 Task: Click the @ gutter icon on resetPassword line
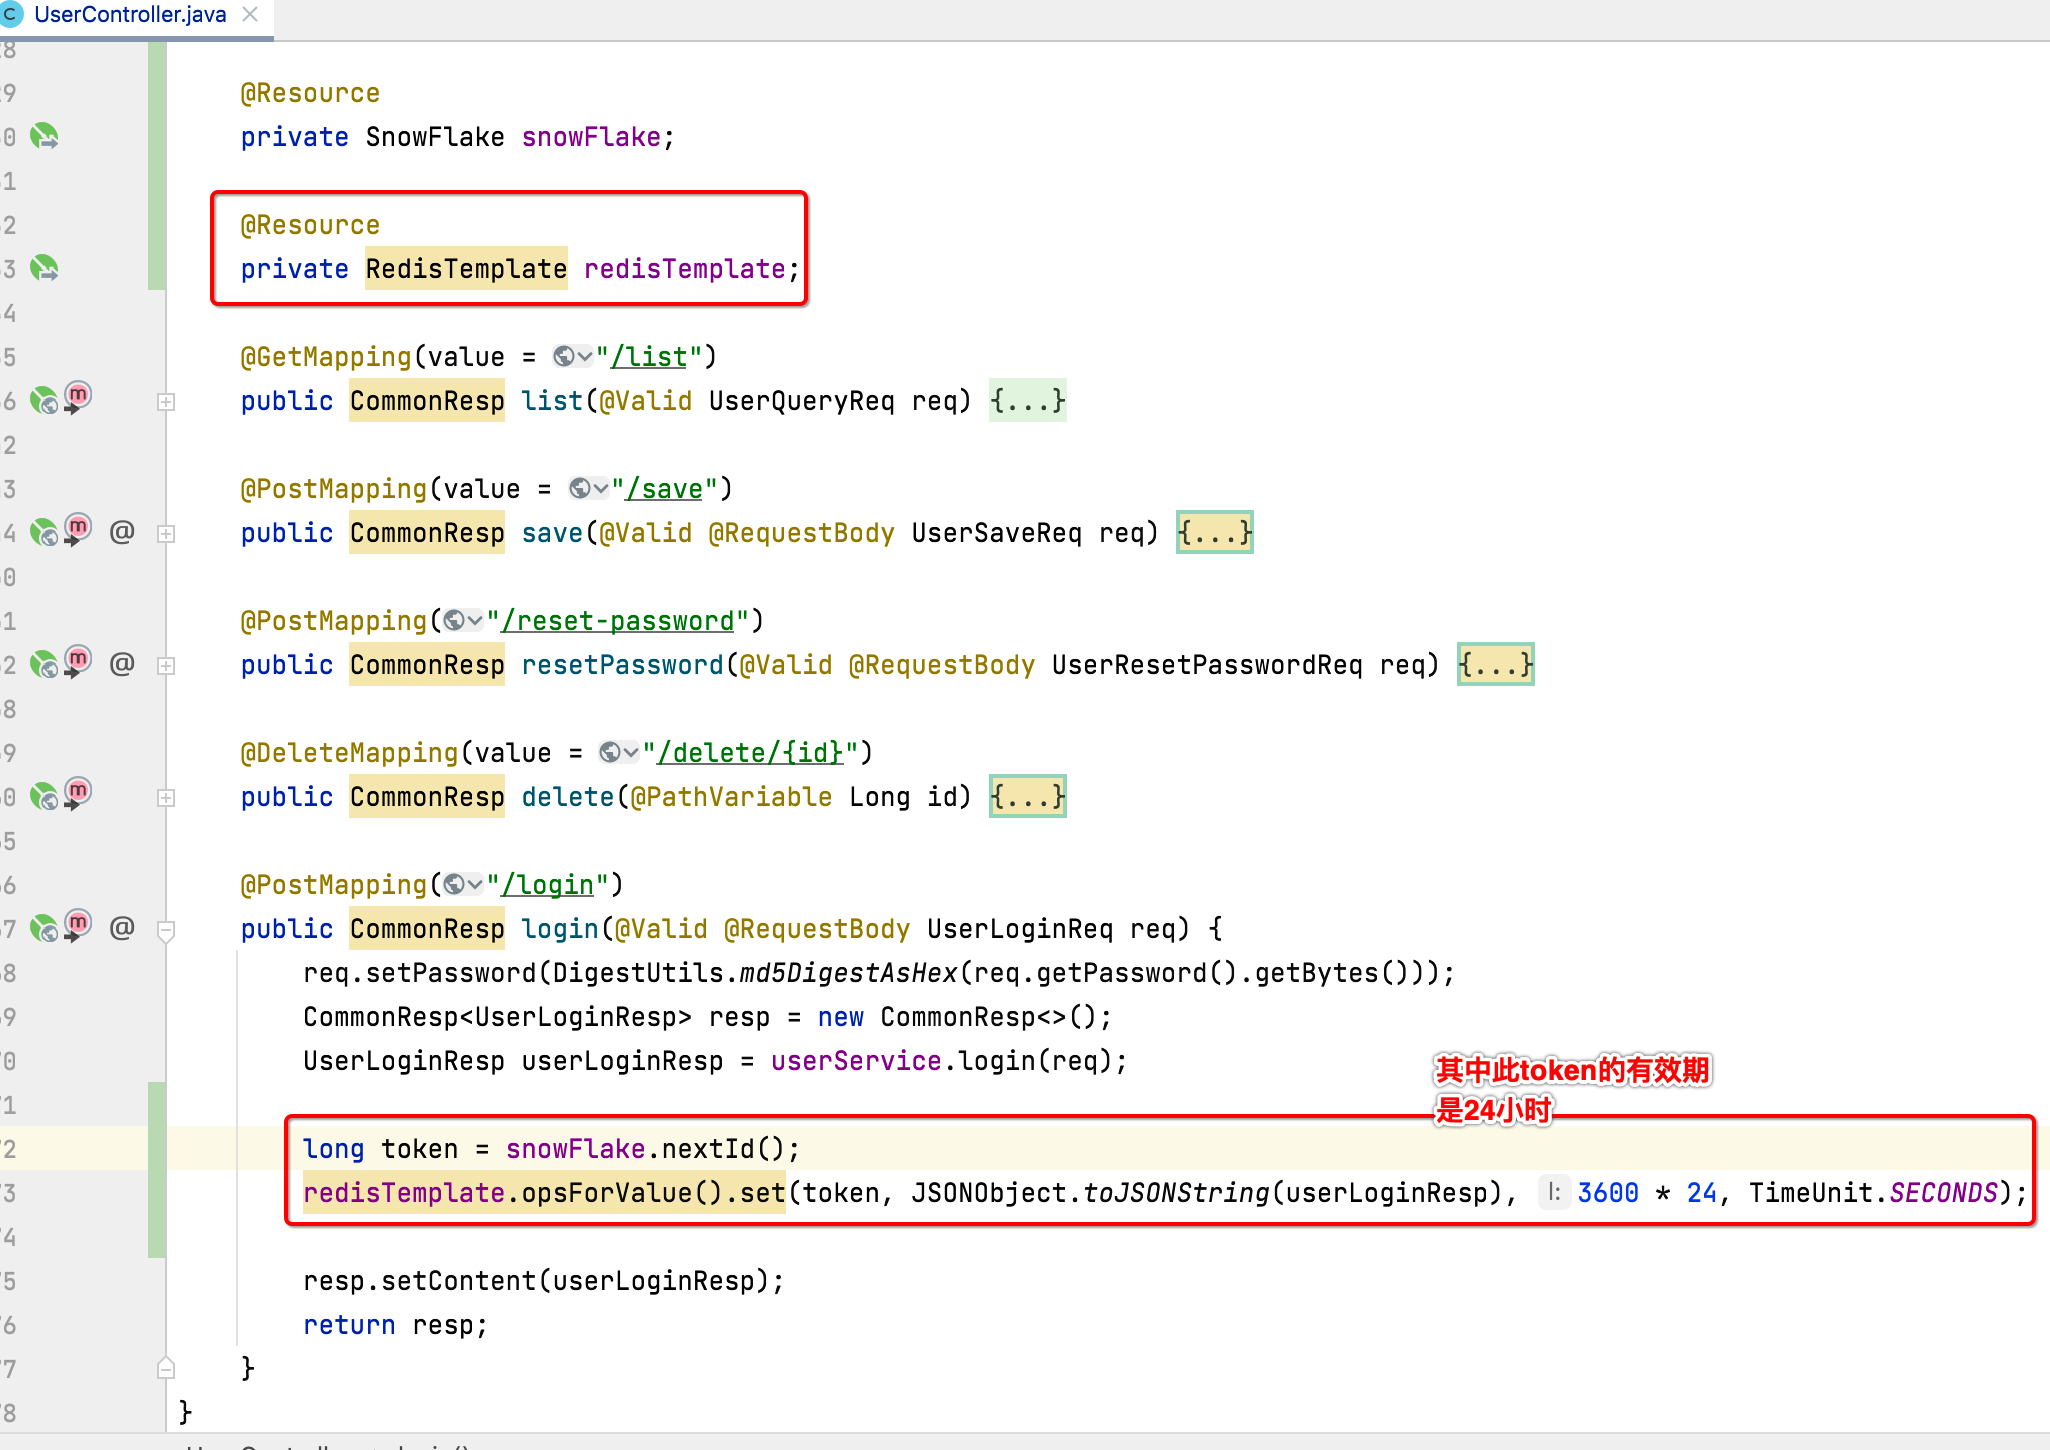click(122, 664)
